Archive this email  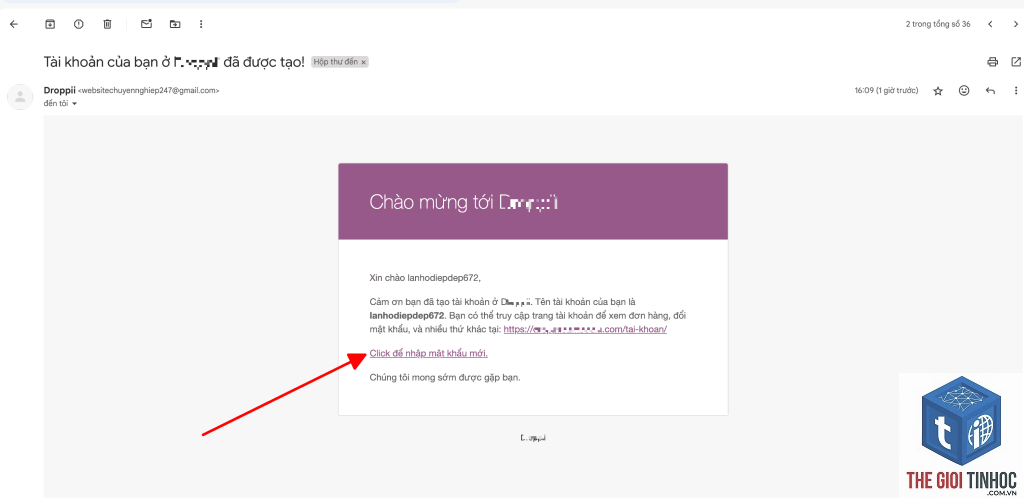(50, 24)
